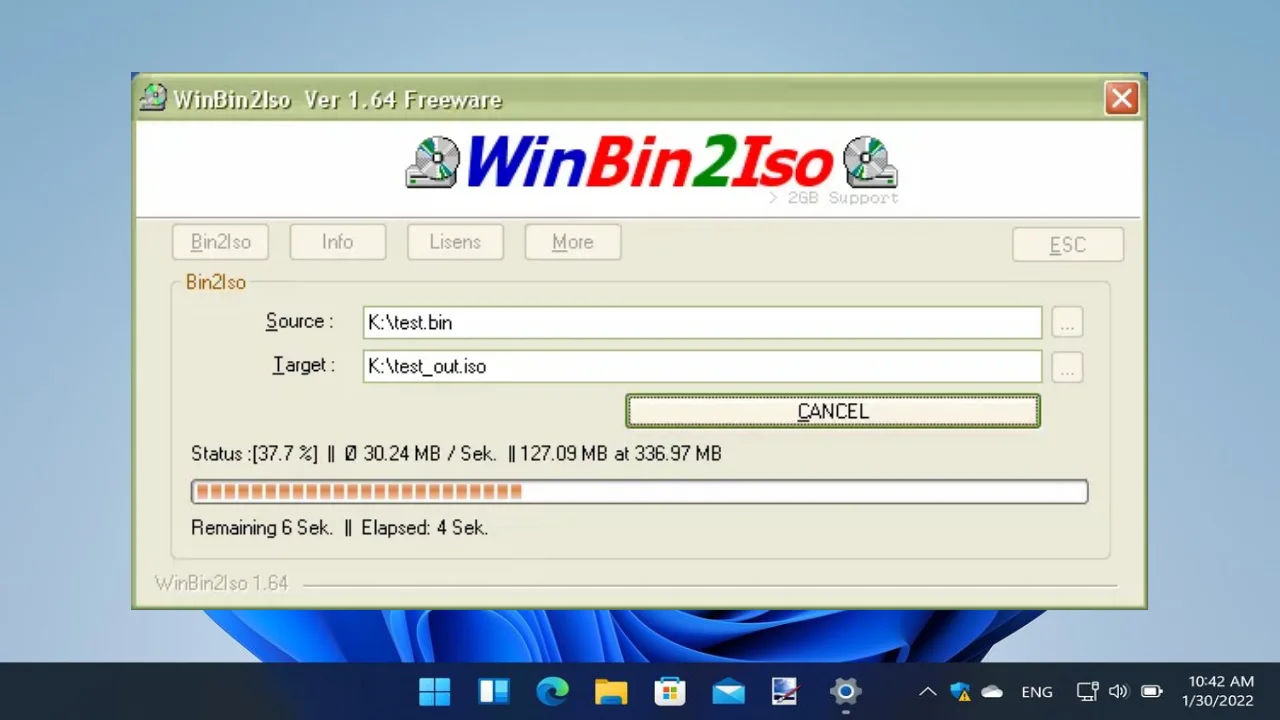Open Settings gear icon on taskbar
Image resolution: width=1280 pixels, height=720 pixels.
point(845,691)
